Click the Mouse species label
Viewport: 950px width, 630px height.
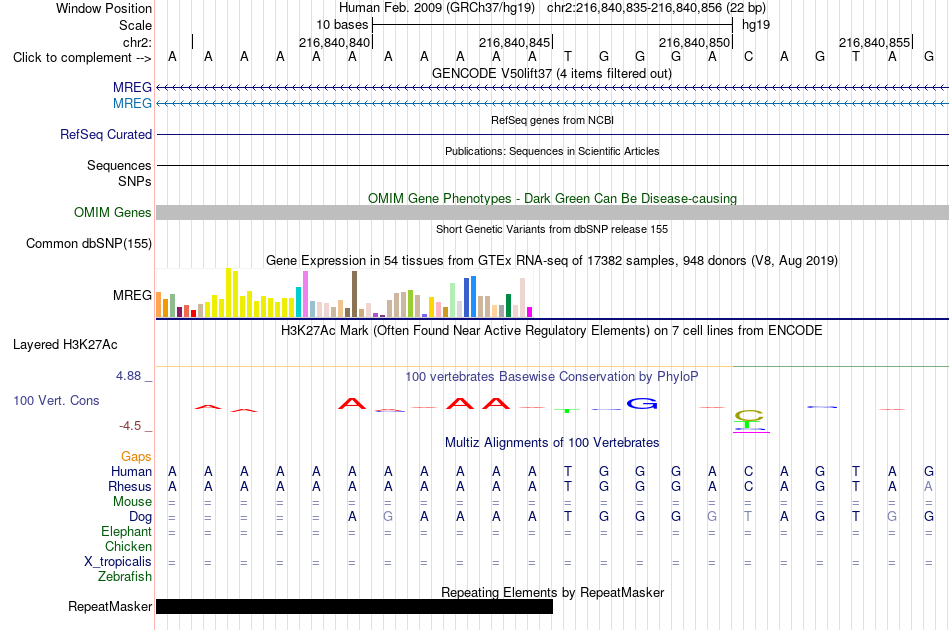pos(132,502)
